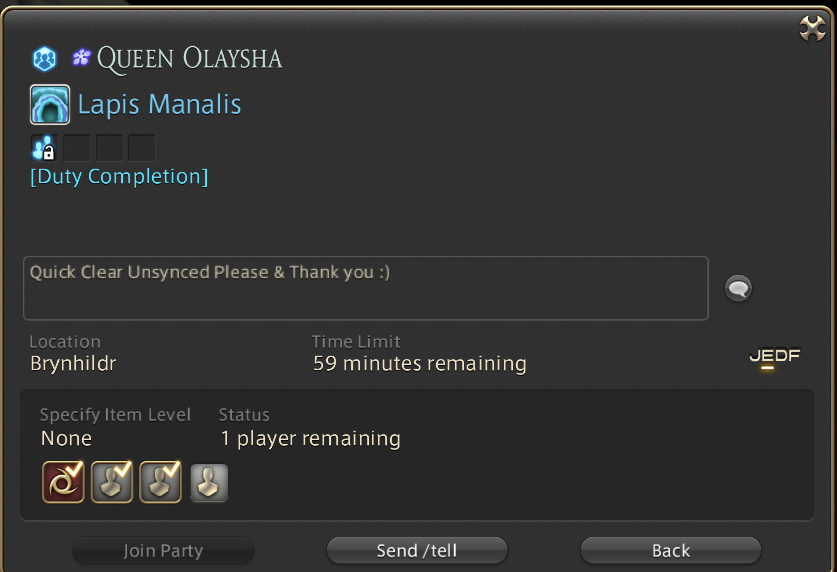Go Back to the party finder list
This screenshot has width=837, height=572.
(671, 550)
